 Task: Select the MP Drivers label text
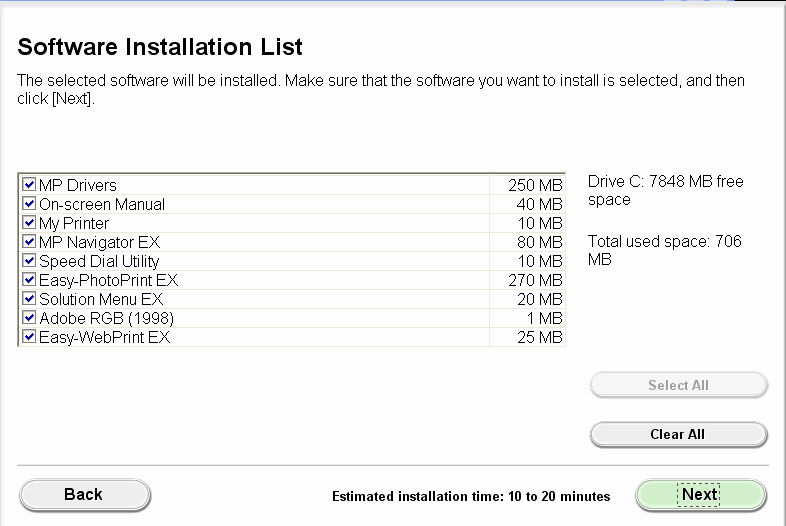78,185
